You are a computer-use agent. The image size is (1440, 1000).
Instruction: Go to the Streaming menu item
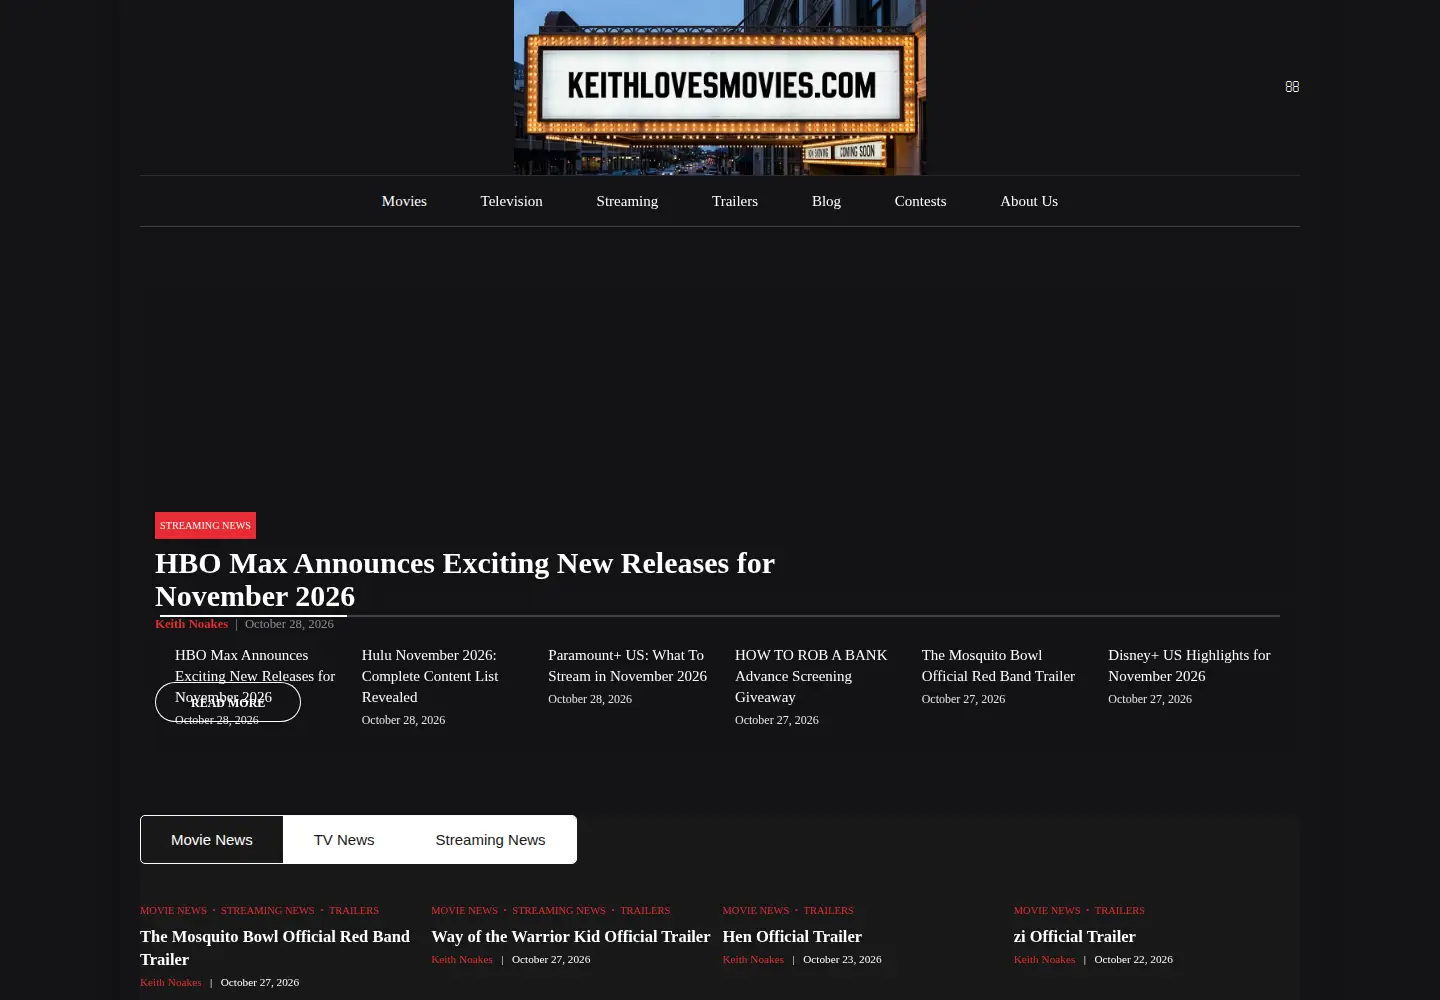pos(627,201)
